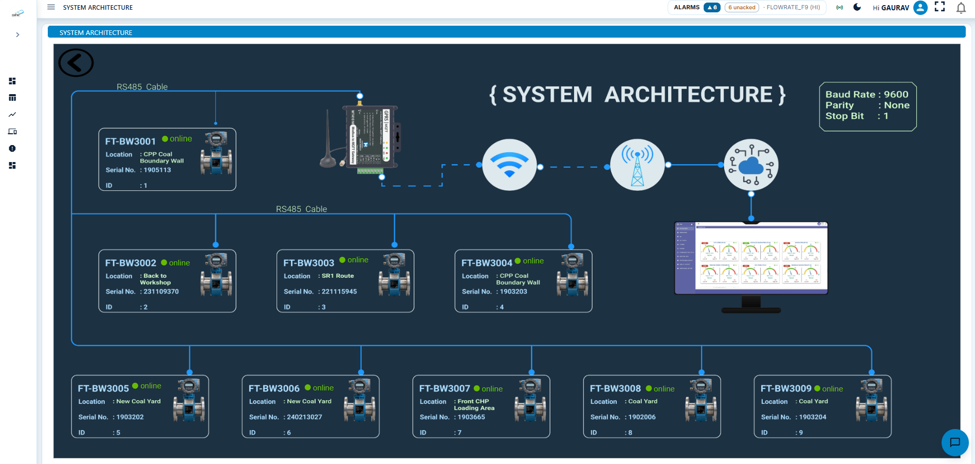Open the '6 unacked' alarms pill
Screen dimensions: 975x464
pyautogui.click(x=741, y=7)
